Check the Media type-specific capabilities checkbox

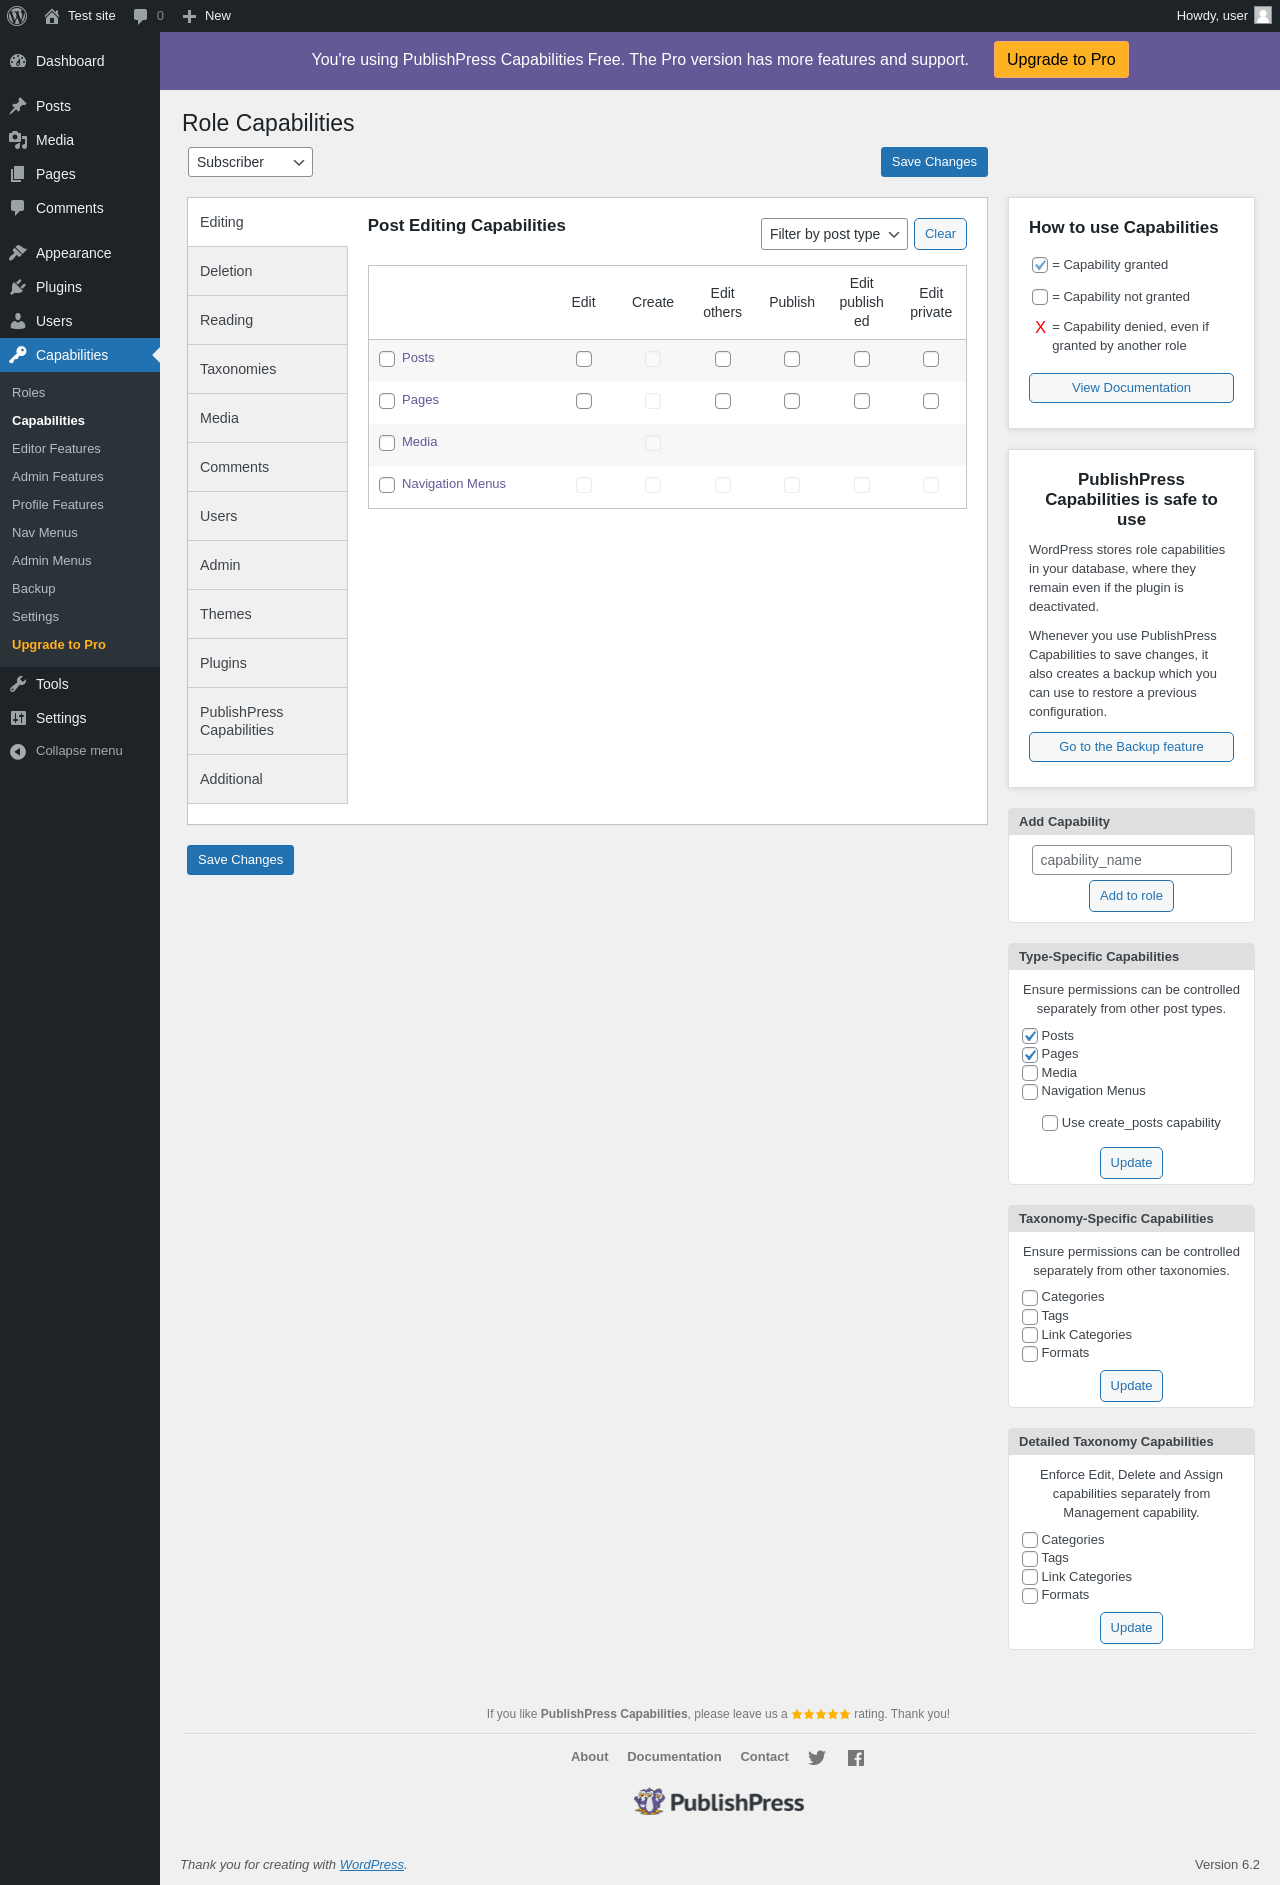click(1030, 1073)
